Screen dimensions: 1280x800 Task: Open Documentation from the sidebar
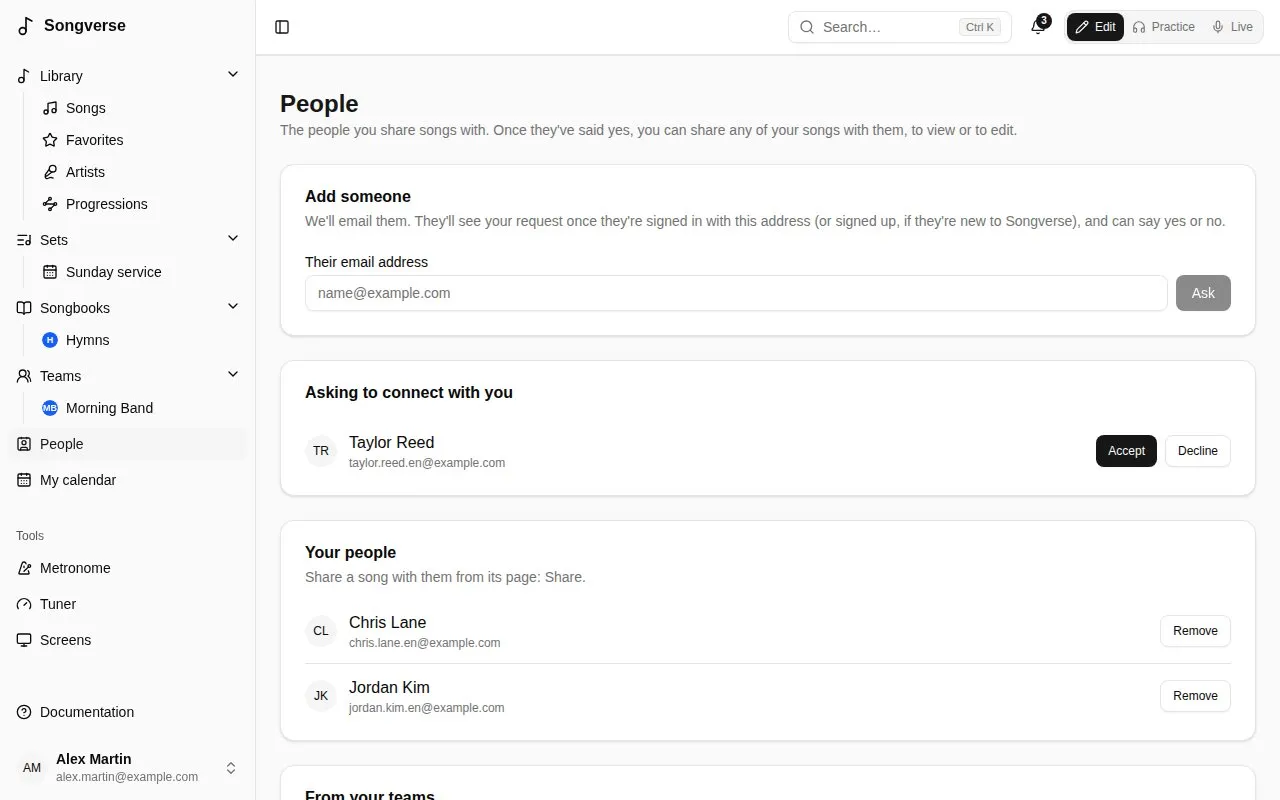[x=128, y=712]
